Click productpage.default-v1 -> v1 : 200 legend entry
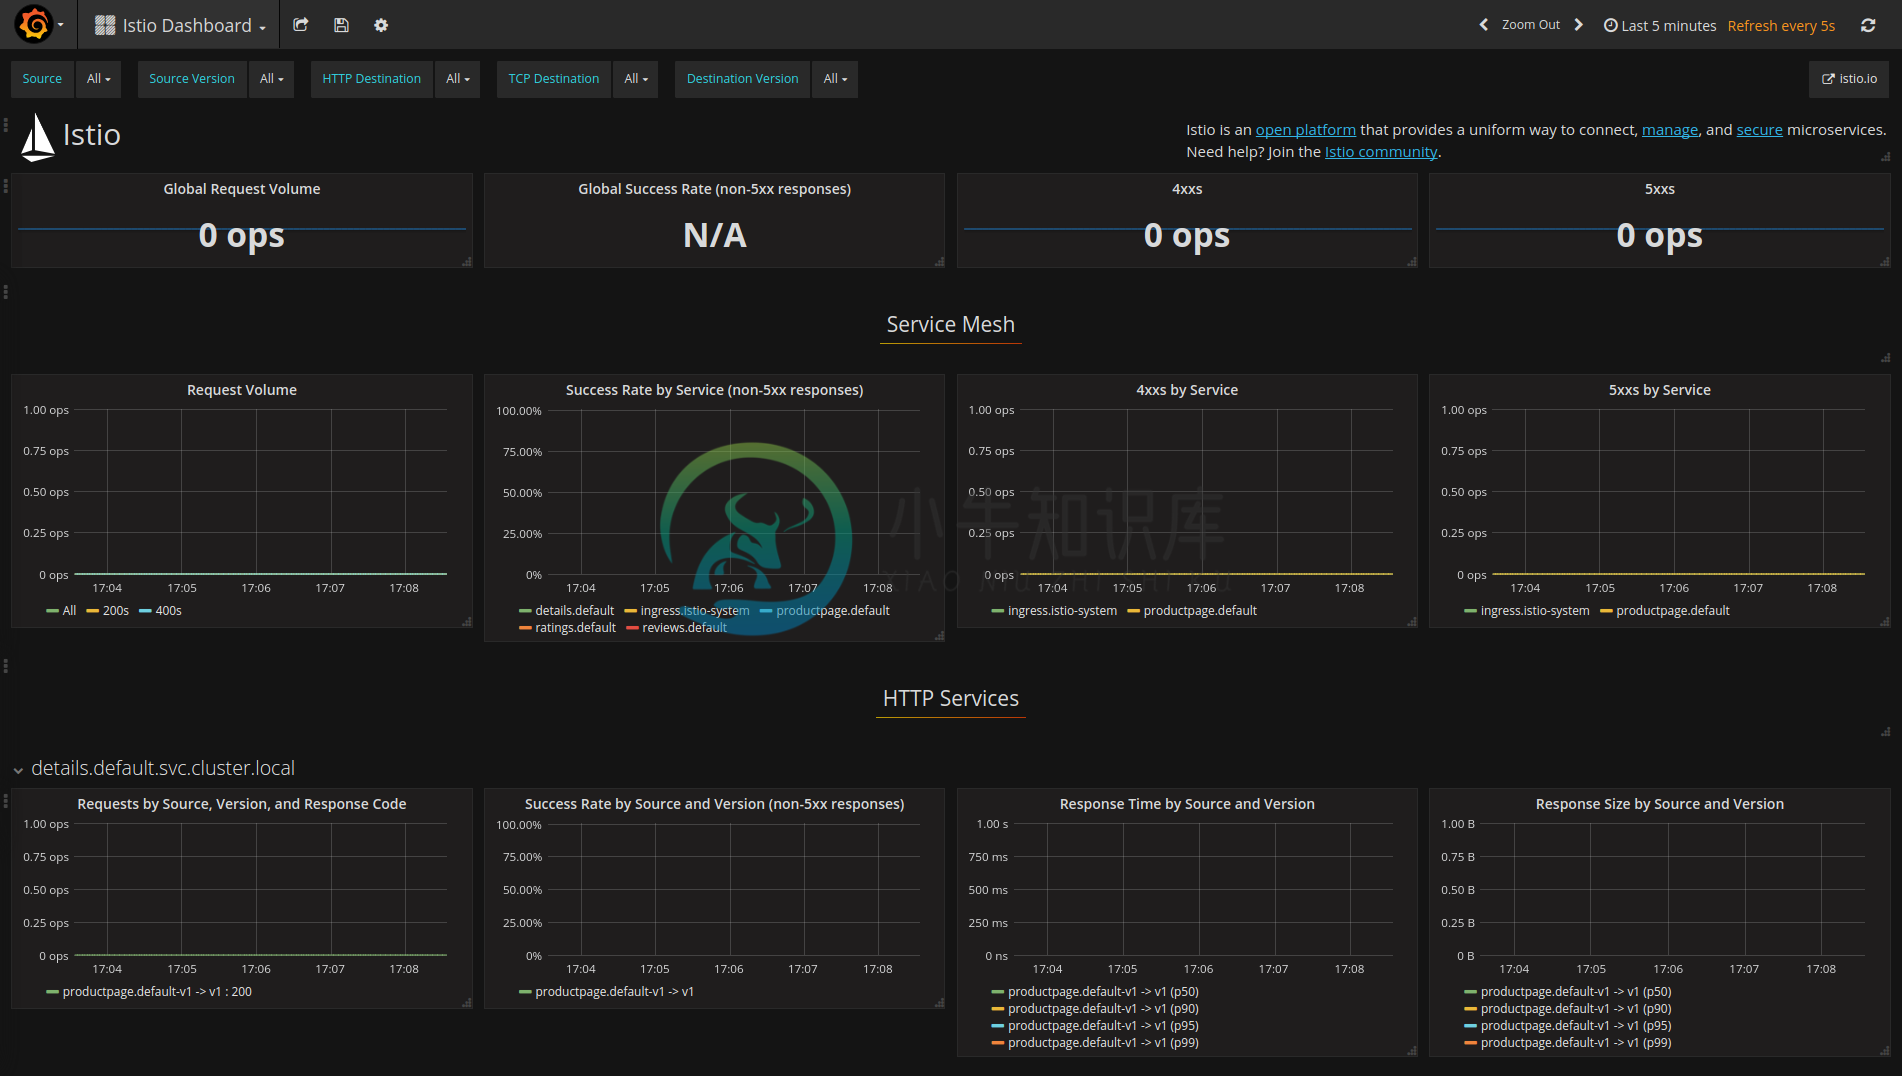This screenshot has height=1076, width=1902. click(157, 992)
